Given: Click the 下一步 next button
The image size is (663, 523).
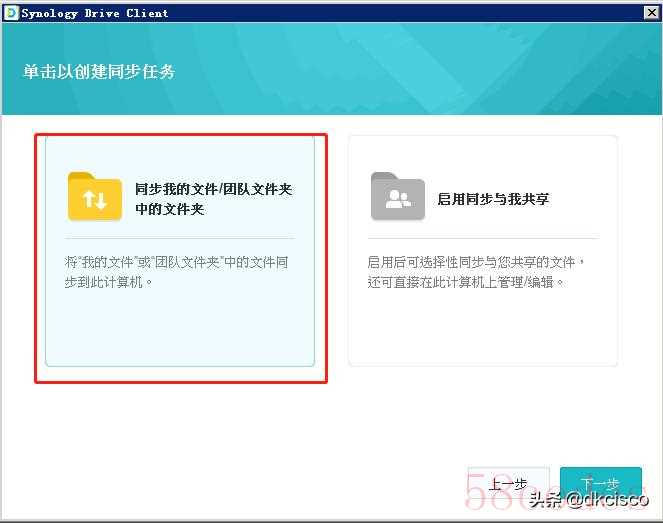Looking at the screenshot, I should point(600,484).
